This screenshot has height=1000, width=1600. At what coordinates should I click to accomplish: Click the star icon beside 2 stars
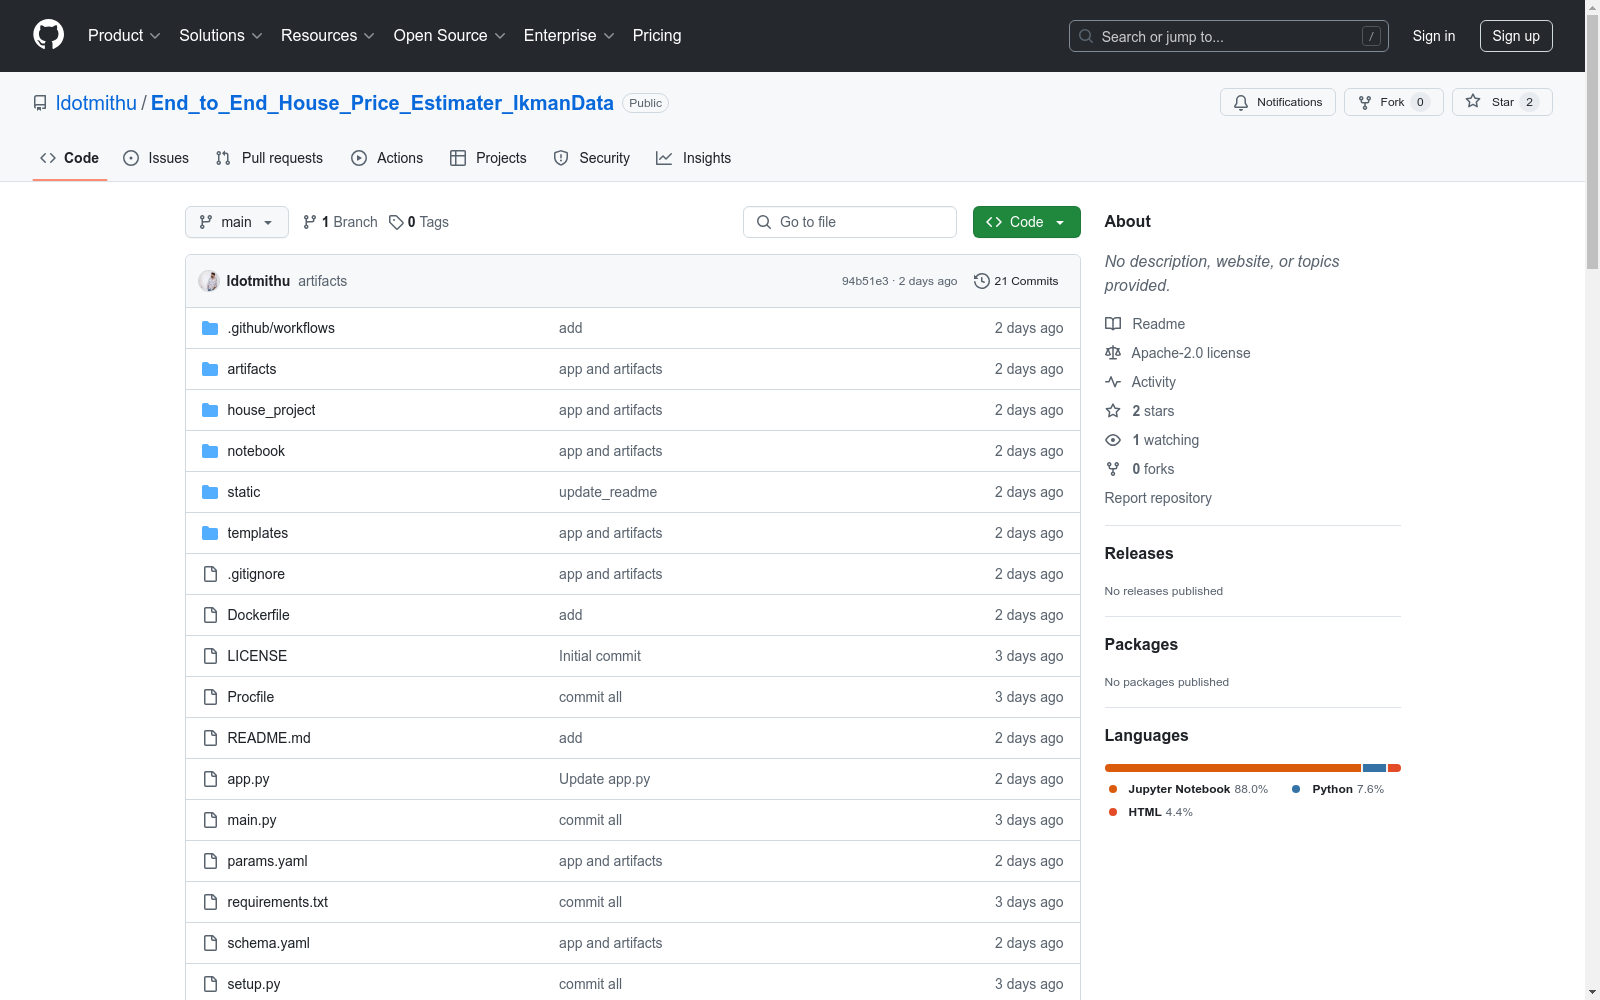1113,411
